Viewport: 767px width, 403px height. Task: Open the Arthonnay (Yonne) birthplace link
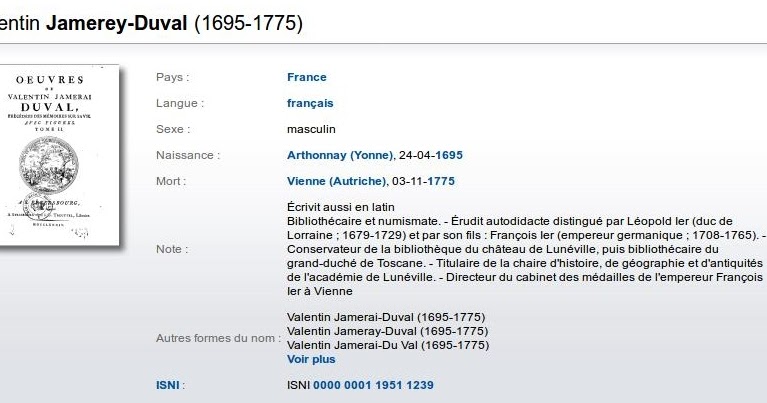pyautogui.click(x=340, y=155)
